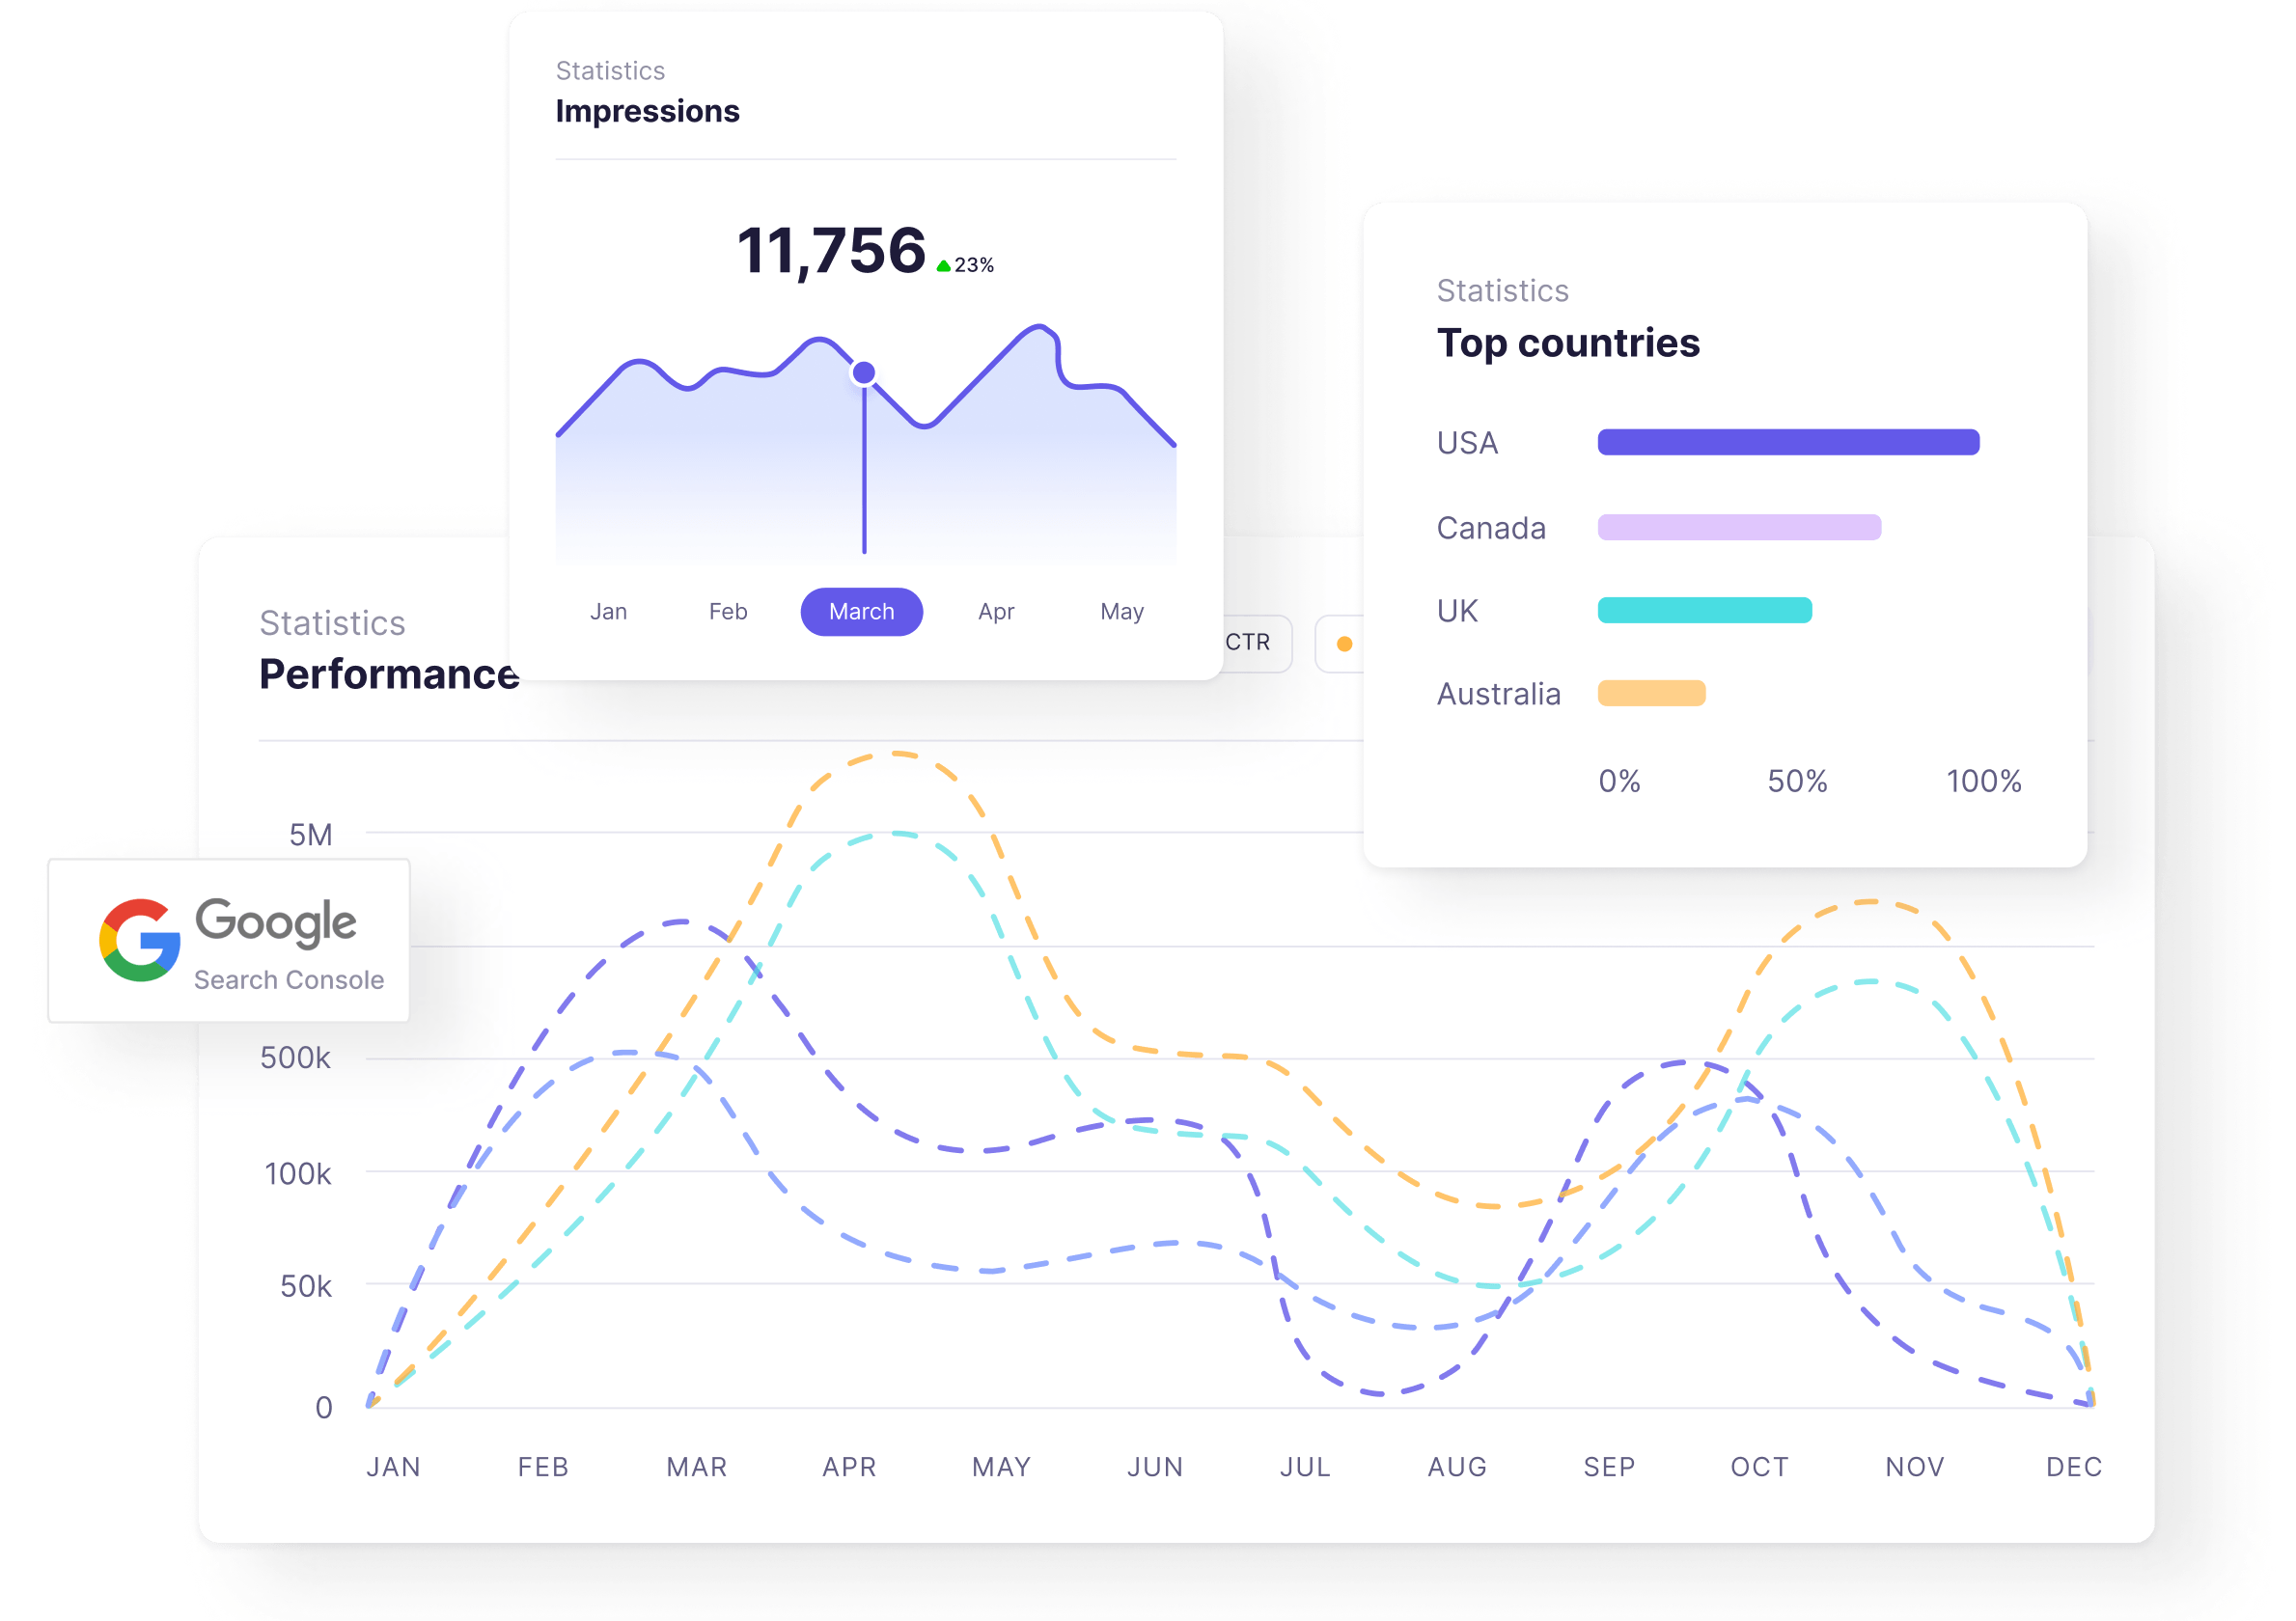2296x1621 pixels.
Task: Click the Impressions heading
Action: [x=647, y=112]
